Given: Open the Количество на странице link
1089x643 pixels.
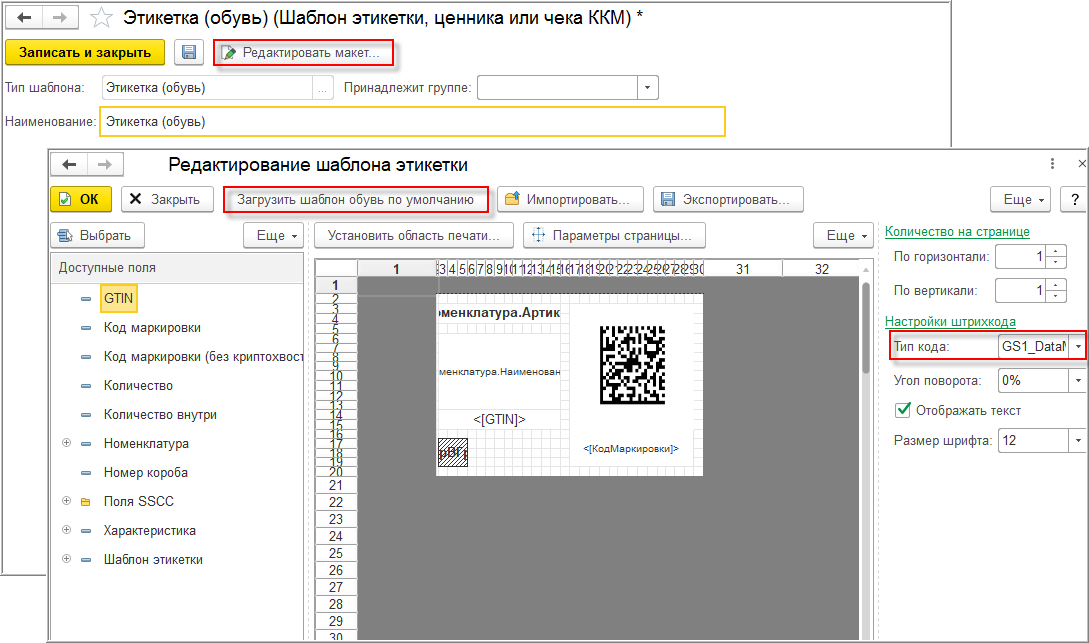Looking at the screenshot, I should click(x=957, y=232).
